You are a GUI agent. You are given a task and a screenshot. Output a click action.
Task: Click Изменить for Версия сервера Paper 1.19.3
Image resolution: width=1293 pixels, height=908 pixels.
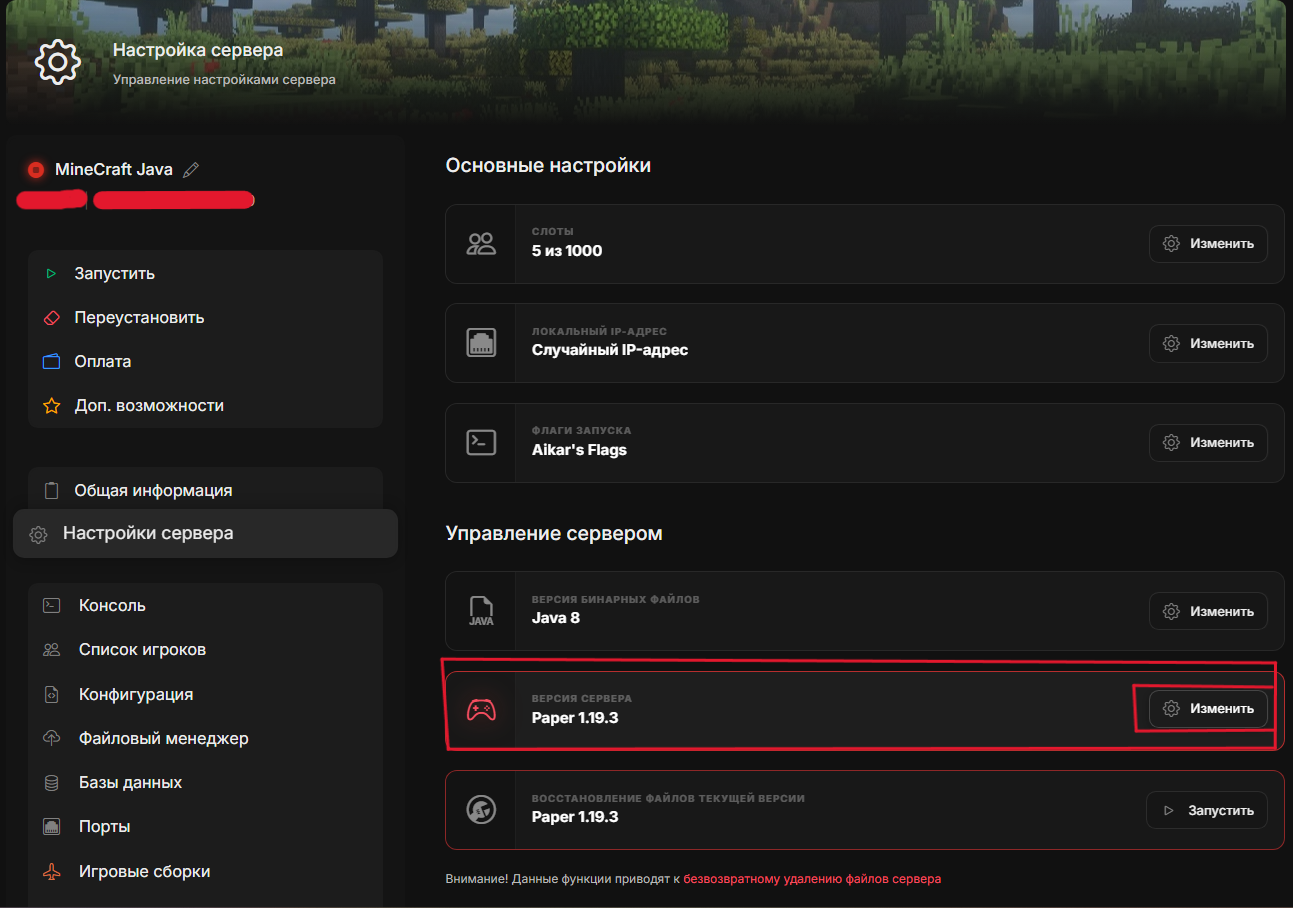(1208, 708)
